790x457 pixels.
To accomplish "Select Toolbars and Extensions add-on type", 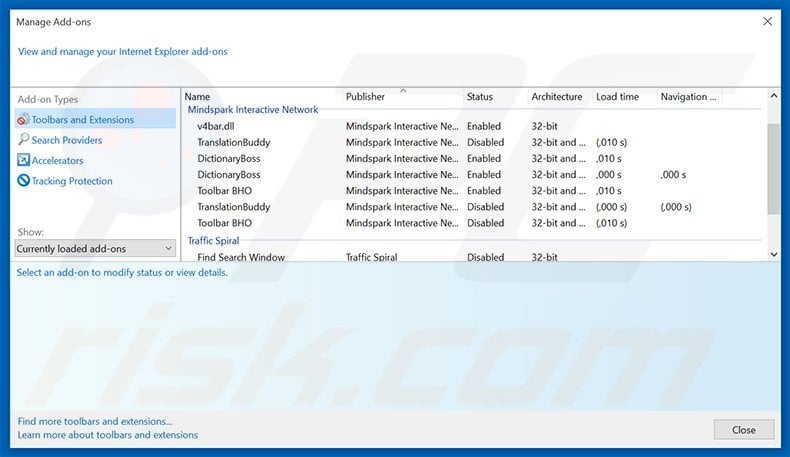I will 95,119.
